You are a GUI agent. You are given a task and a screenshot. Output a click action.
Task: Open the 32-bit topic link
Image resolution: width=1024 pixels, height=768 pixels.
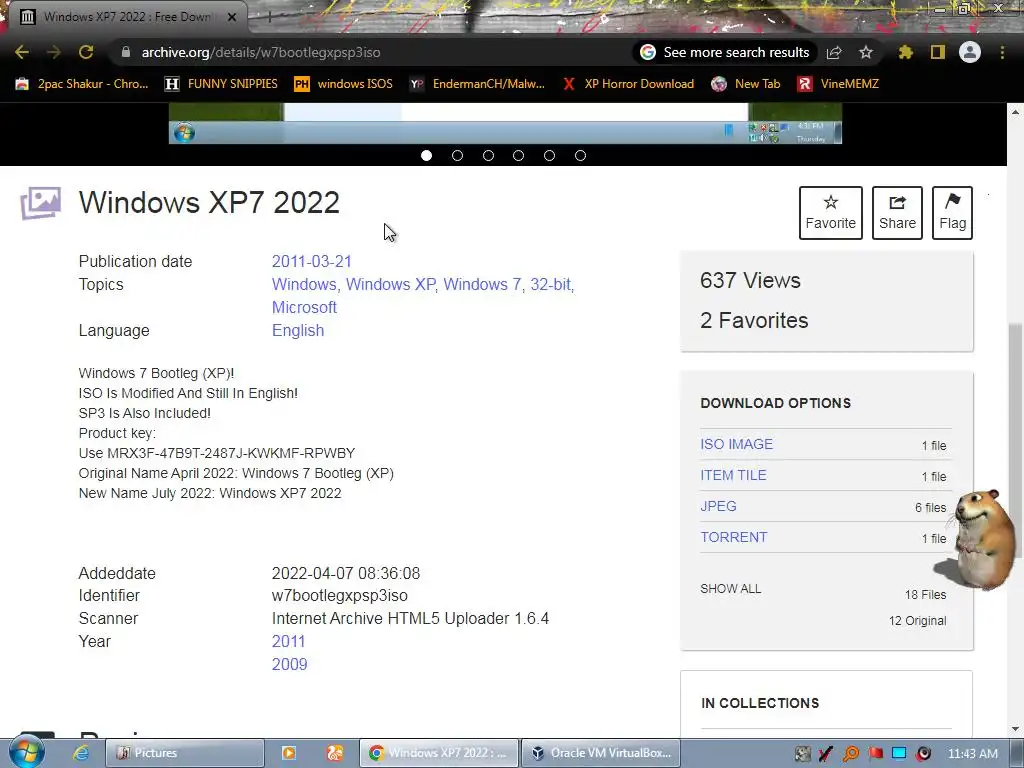550,285
